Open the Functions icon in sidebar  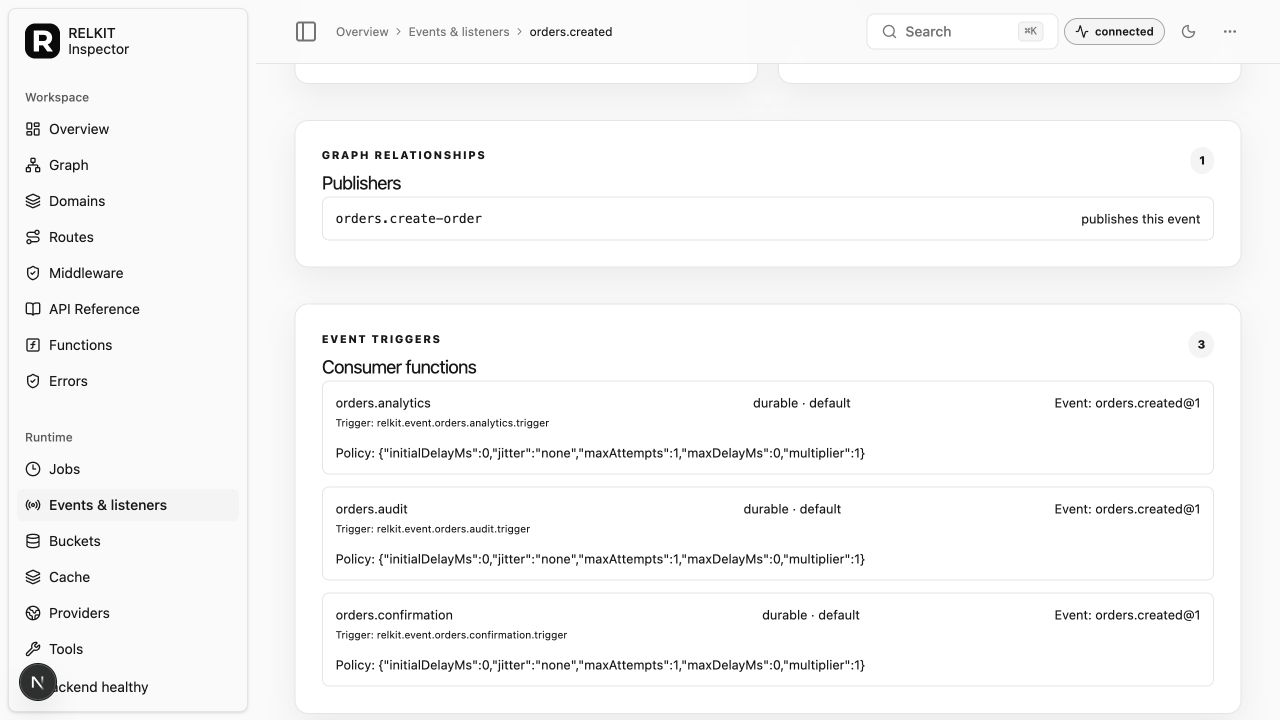point(33,345)
